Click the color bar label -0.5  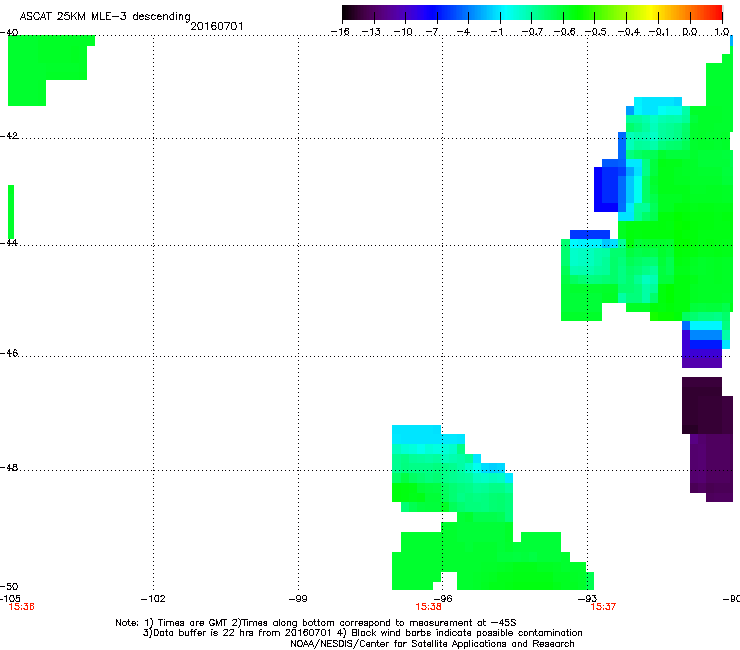coord(595,32)
